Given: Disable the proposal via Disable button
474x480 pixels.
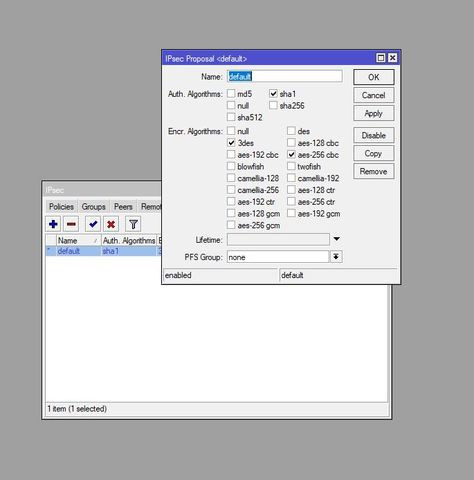Looking at the screenshot, I should point(374,135).
